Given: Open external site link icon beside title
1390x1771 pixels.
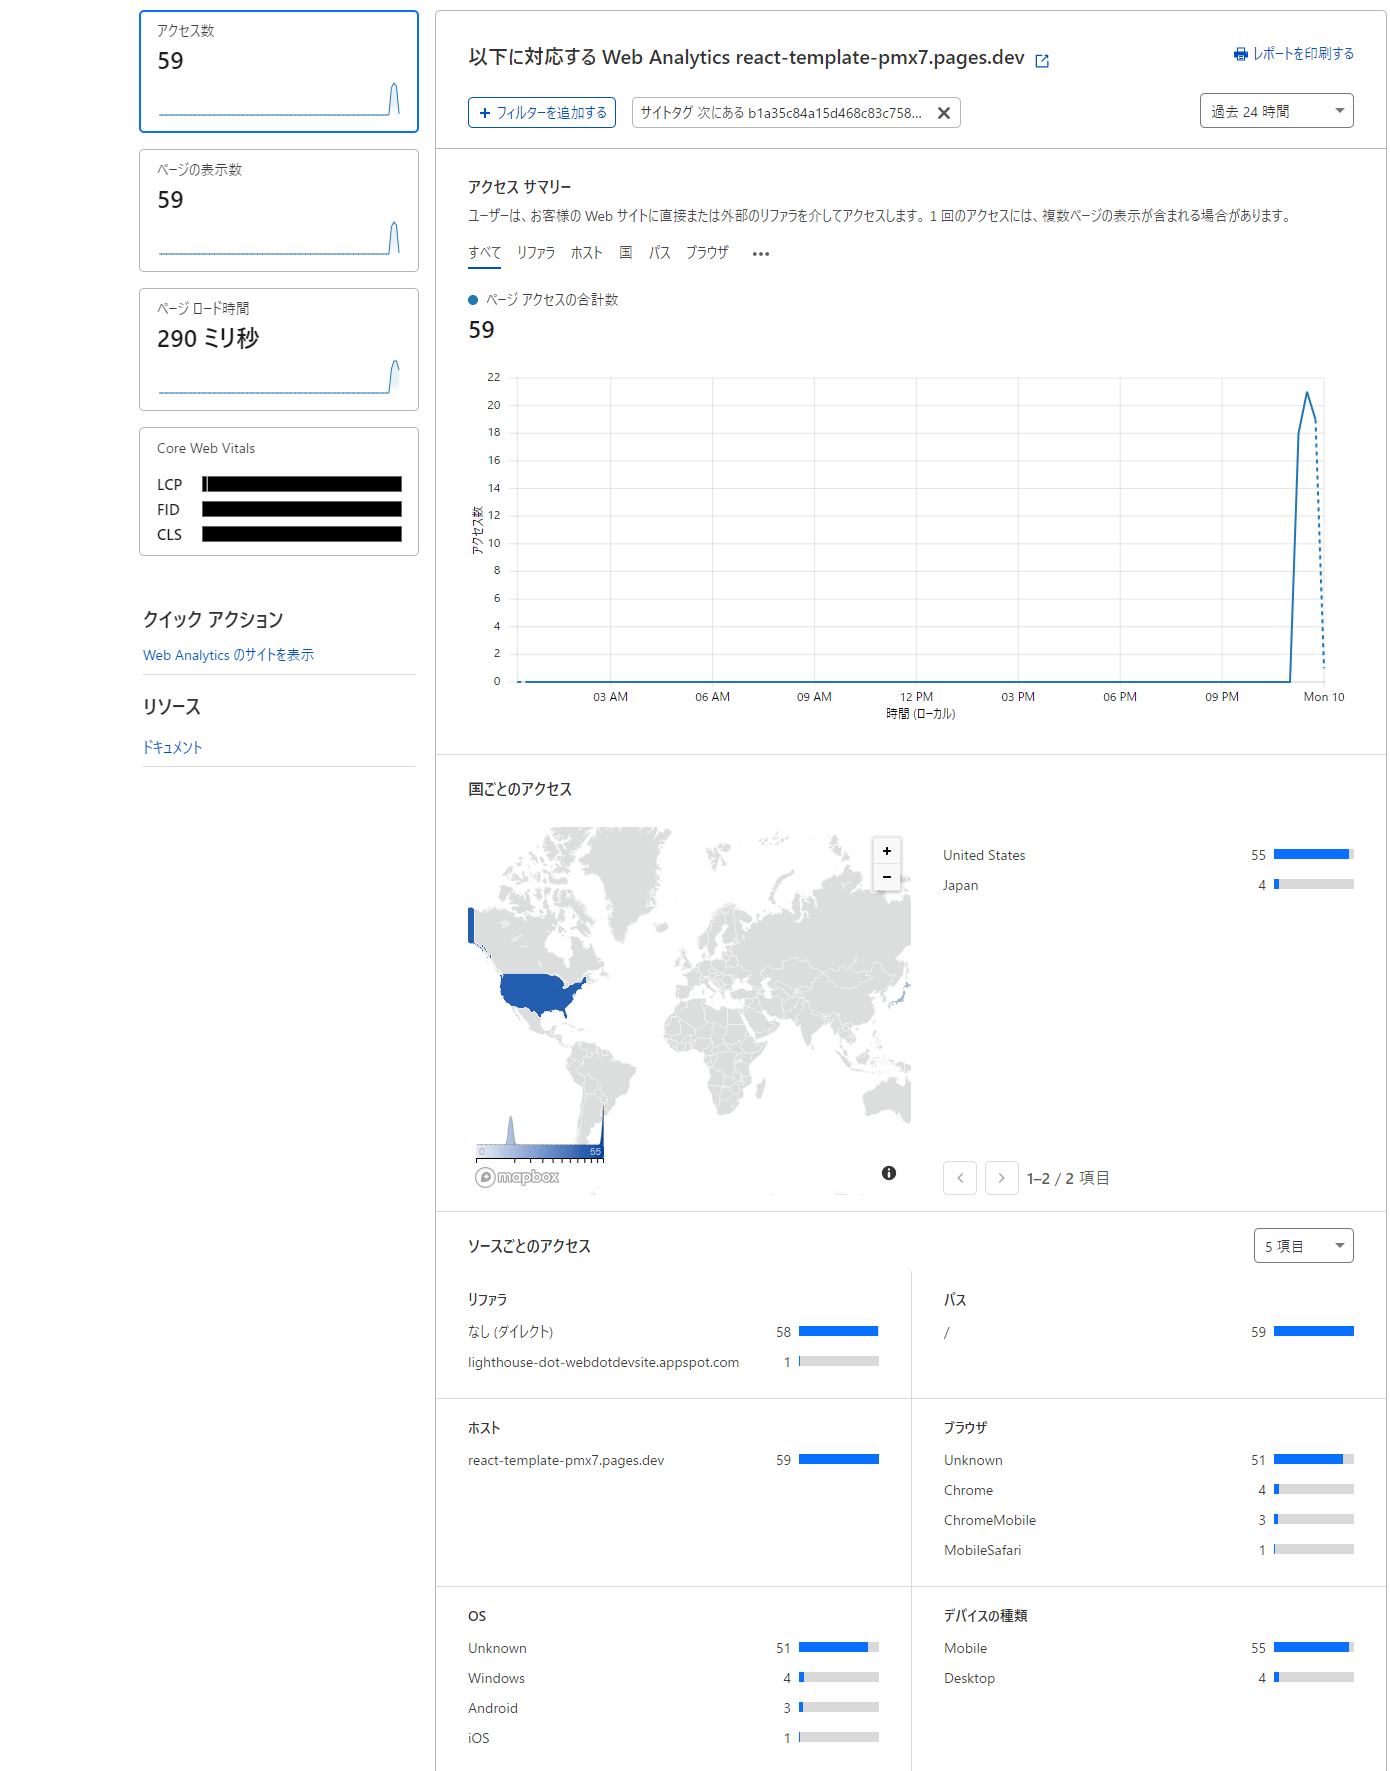Looking at the screenshot, I should click(x=1042, y=61).
